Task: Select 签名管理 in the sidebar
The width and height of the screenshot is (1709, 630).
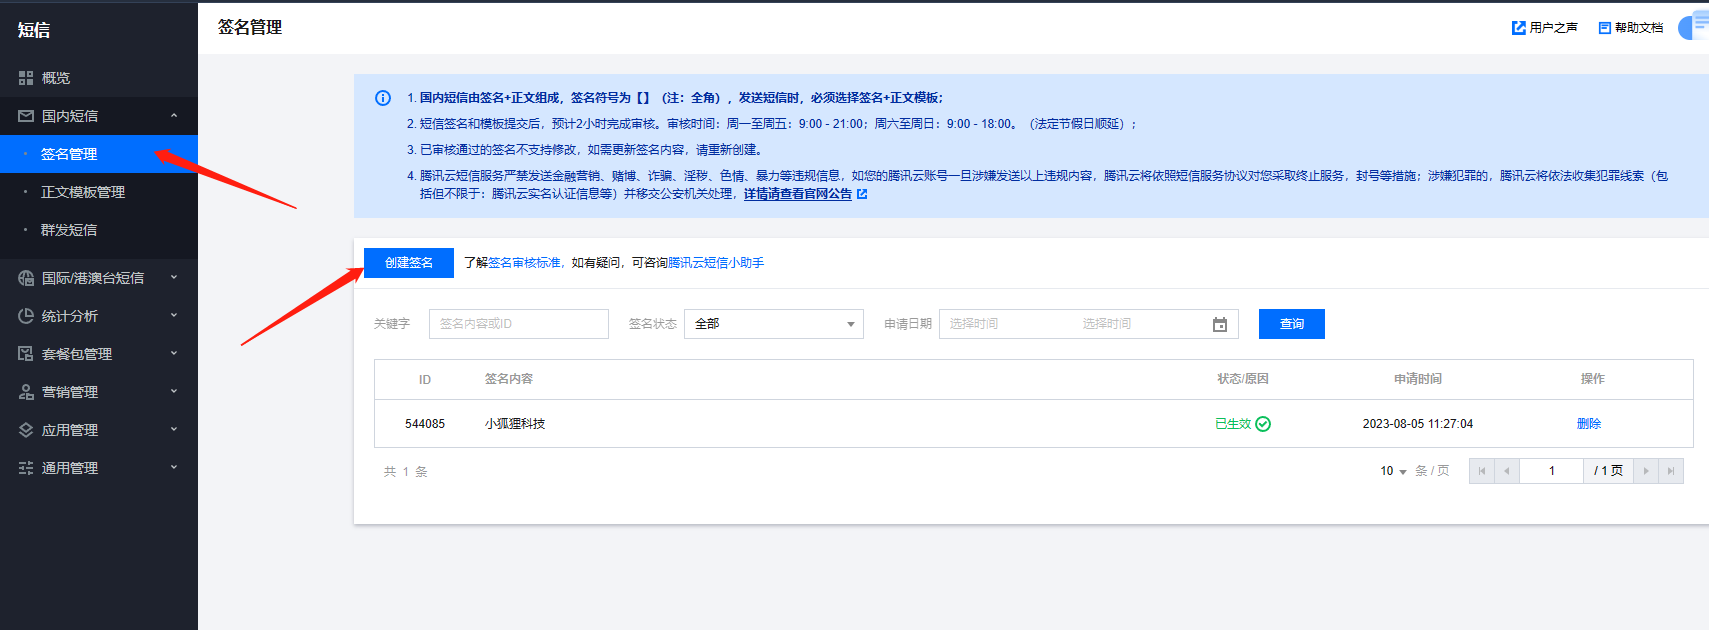Action: pos(99,154)
